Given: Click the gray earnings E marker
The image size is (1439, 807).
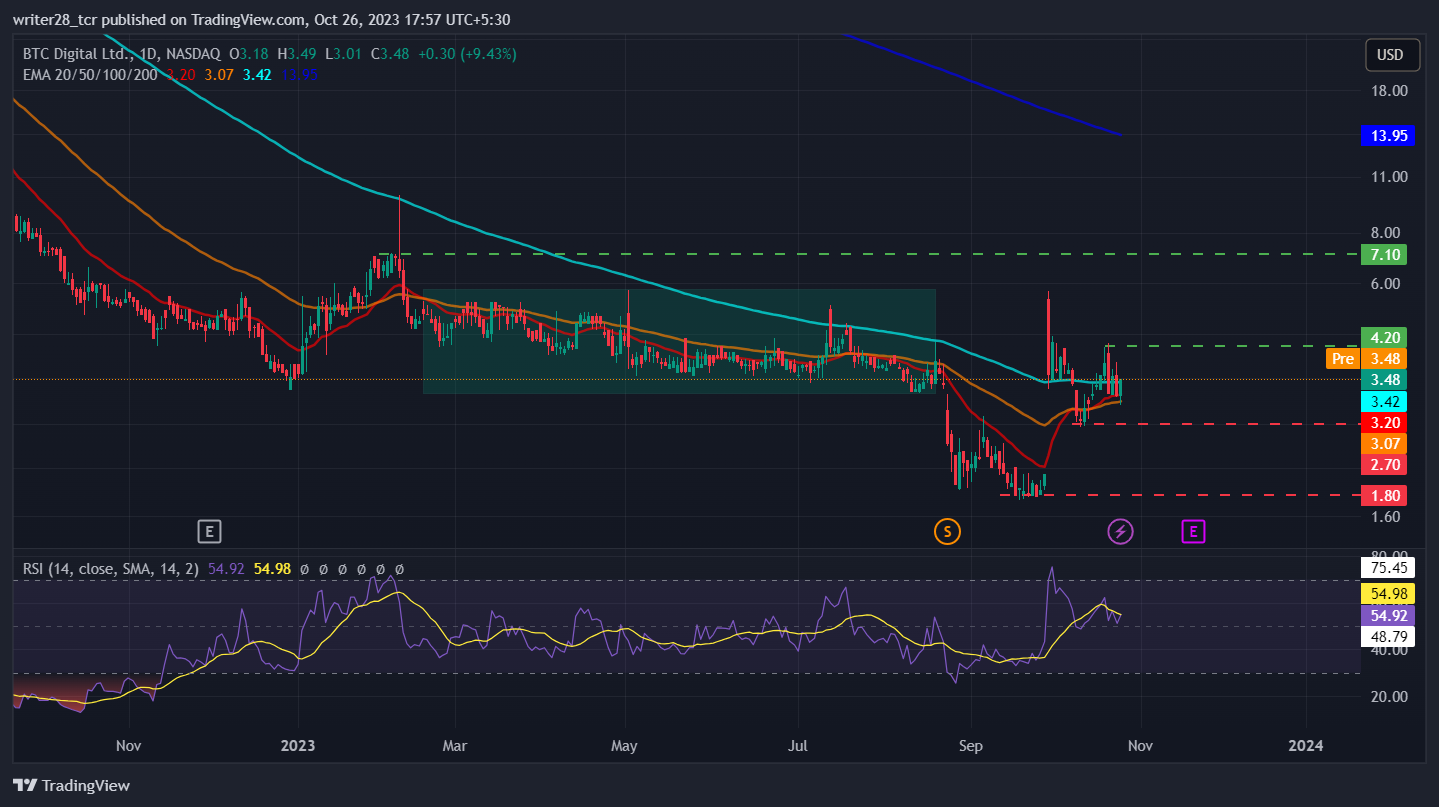Looking at the screenshot, I should click(x=209, y=531).
